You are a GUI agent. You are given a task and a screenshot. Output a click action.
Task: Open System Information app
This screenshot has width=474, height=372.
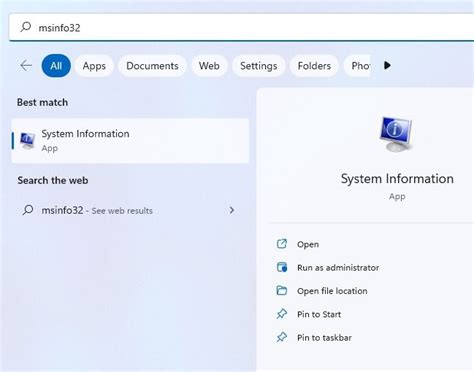[x=308, y=244]
